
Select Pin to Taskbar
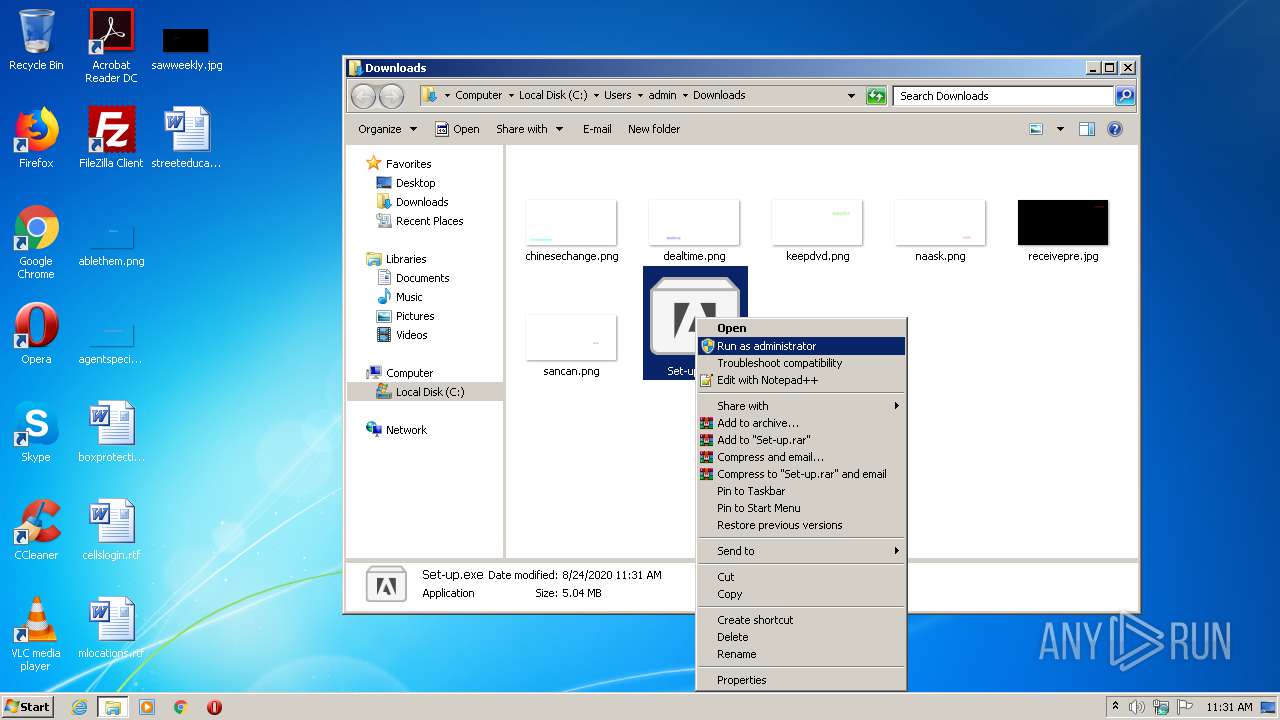click(x=801, y=491)
